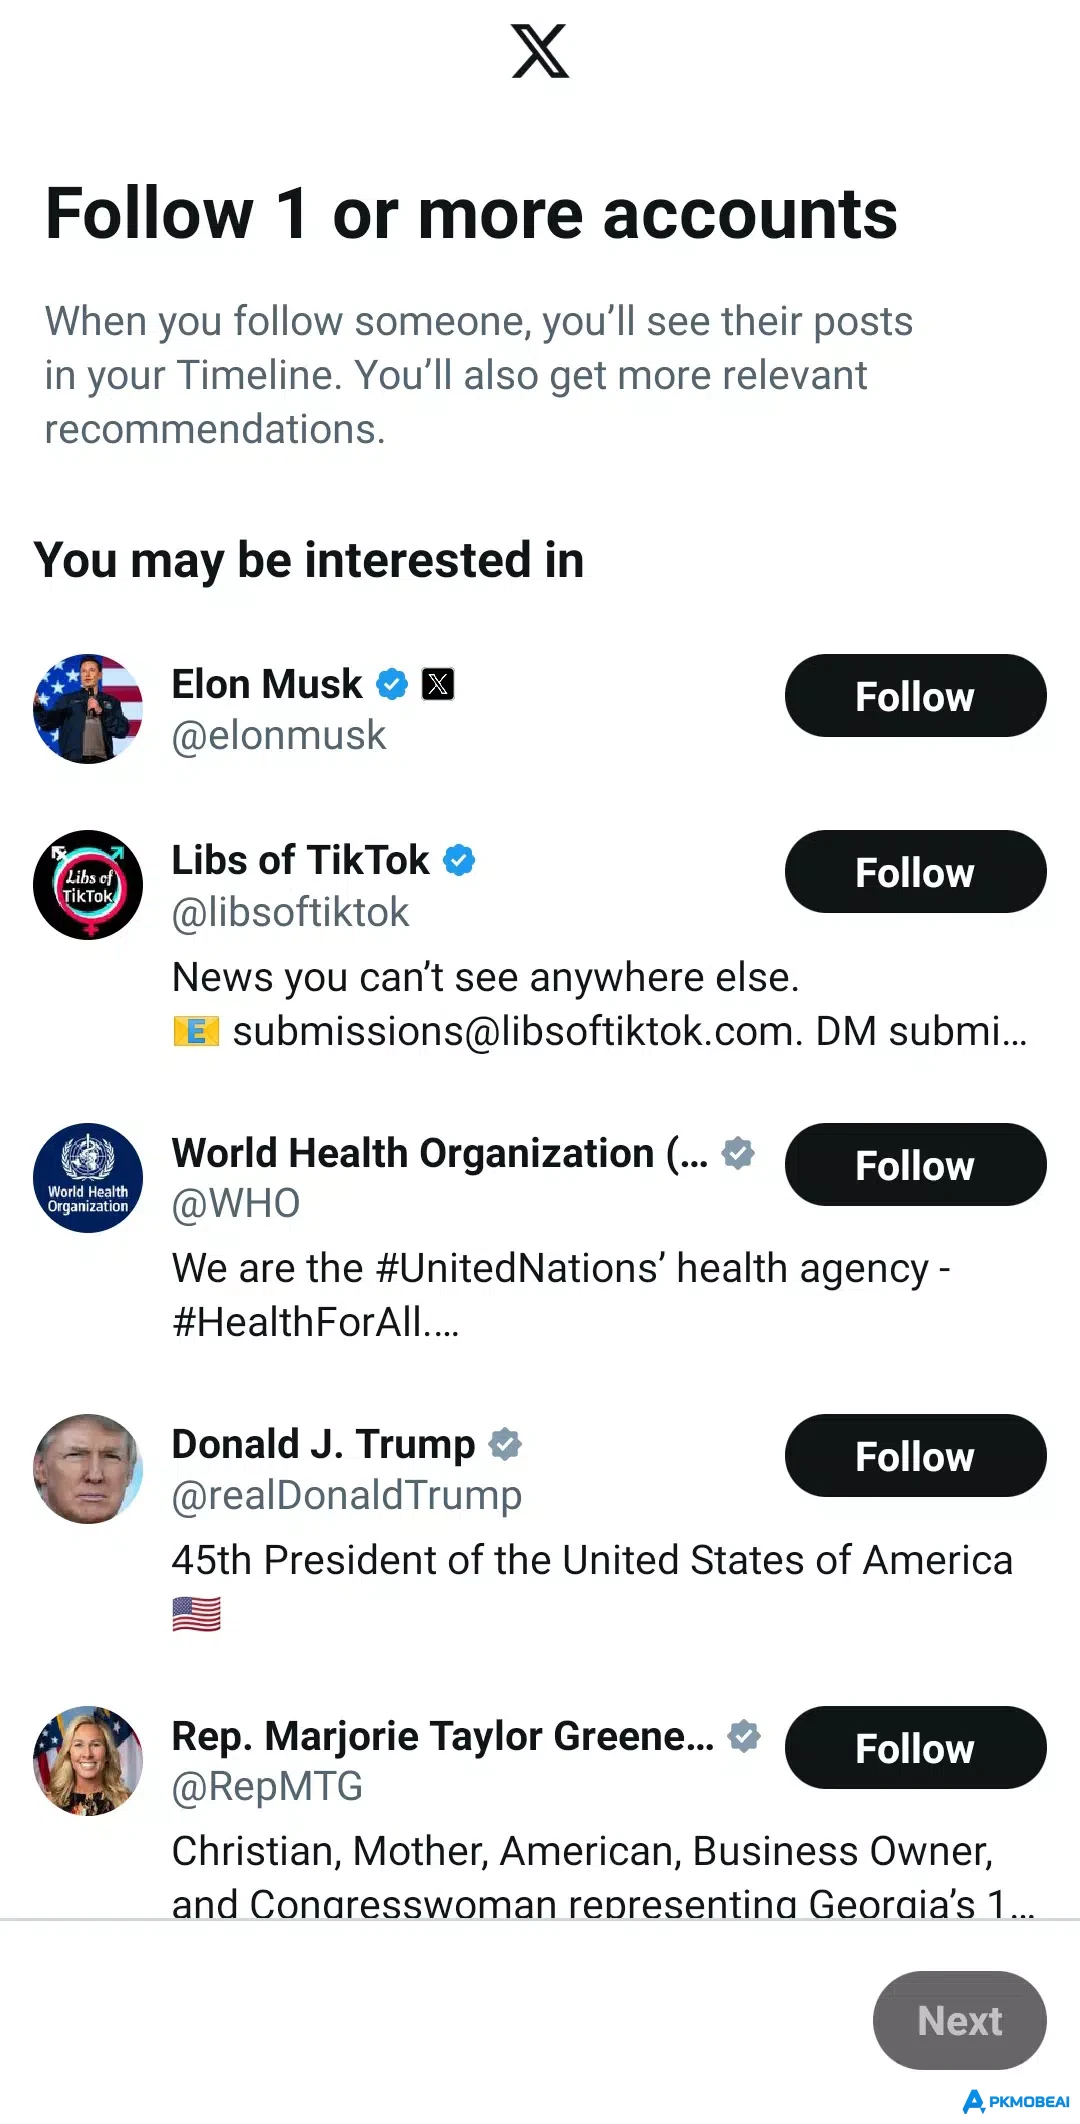Tap the X logo at top
The height and width of the screenshot is (2124, 1080).
540,51
